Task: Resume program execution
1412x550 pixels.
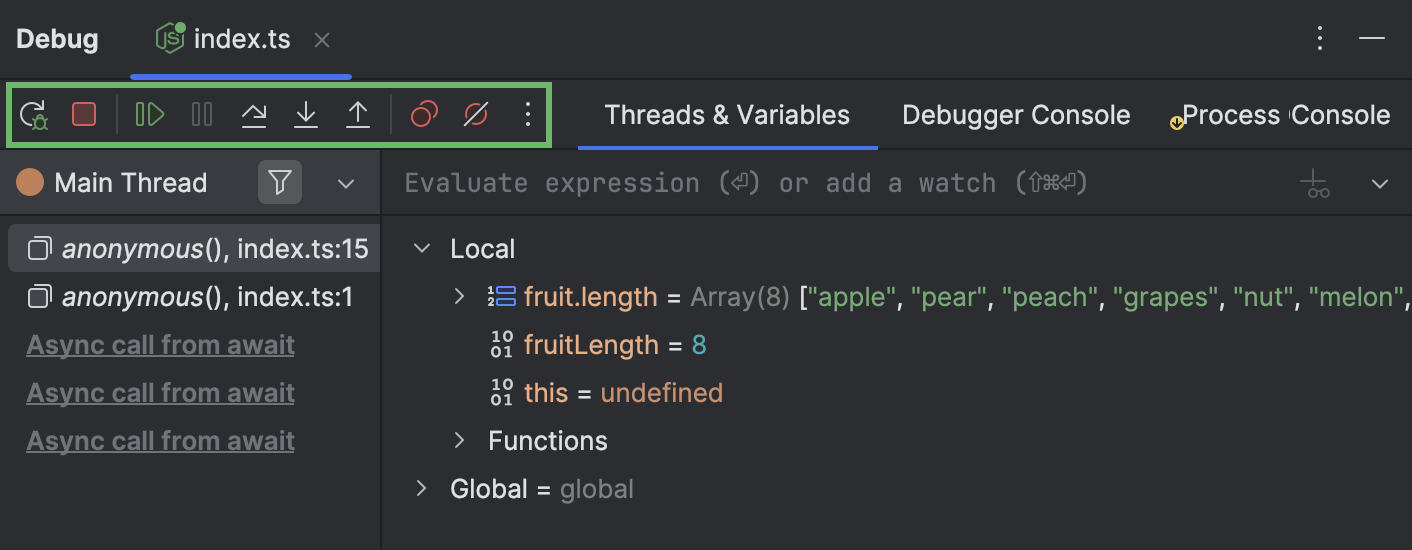Action: pyautogui.click(x=150, y=115)
